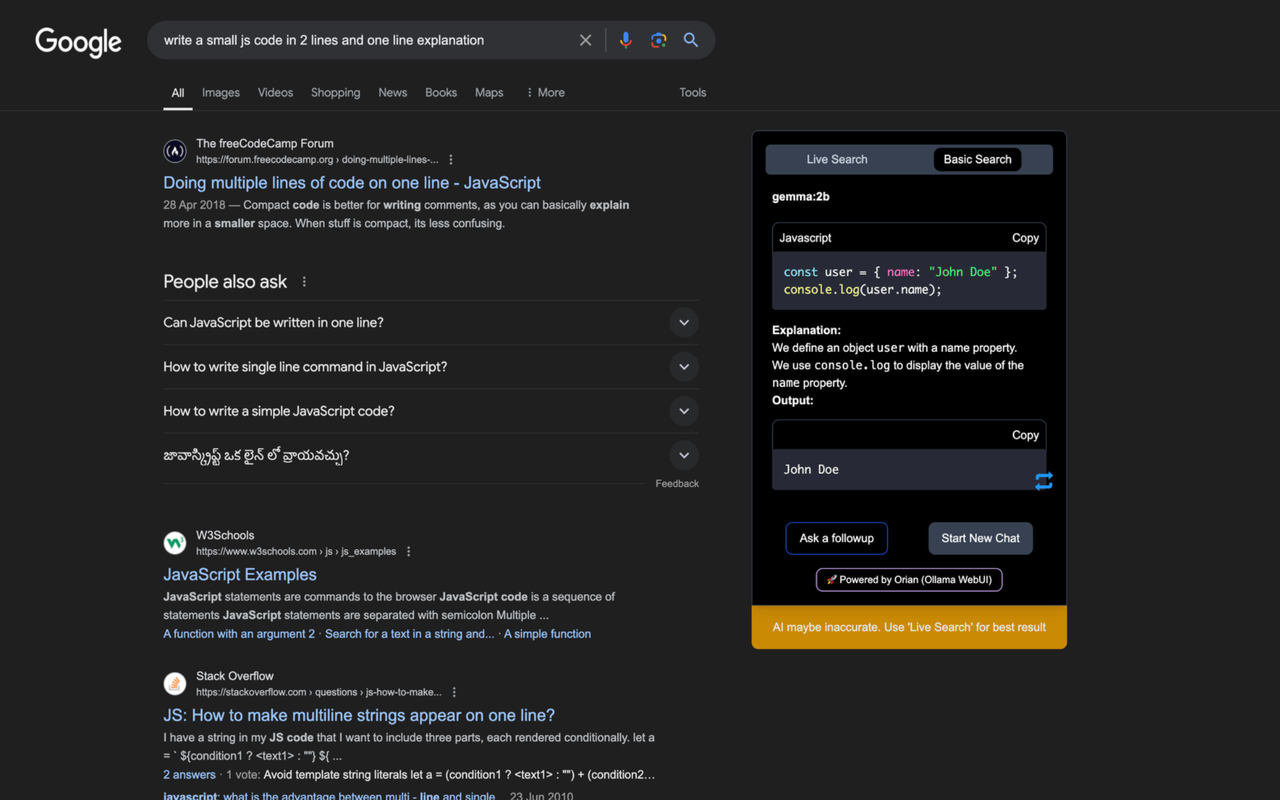Viewport: 1280px width, 800px height.
Task: Switch to the Books tab
Action: coord(441,92)
